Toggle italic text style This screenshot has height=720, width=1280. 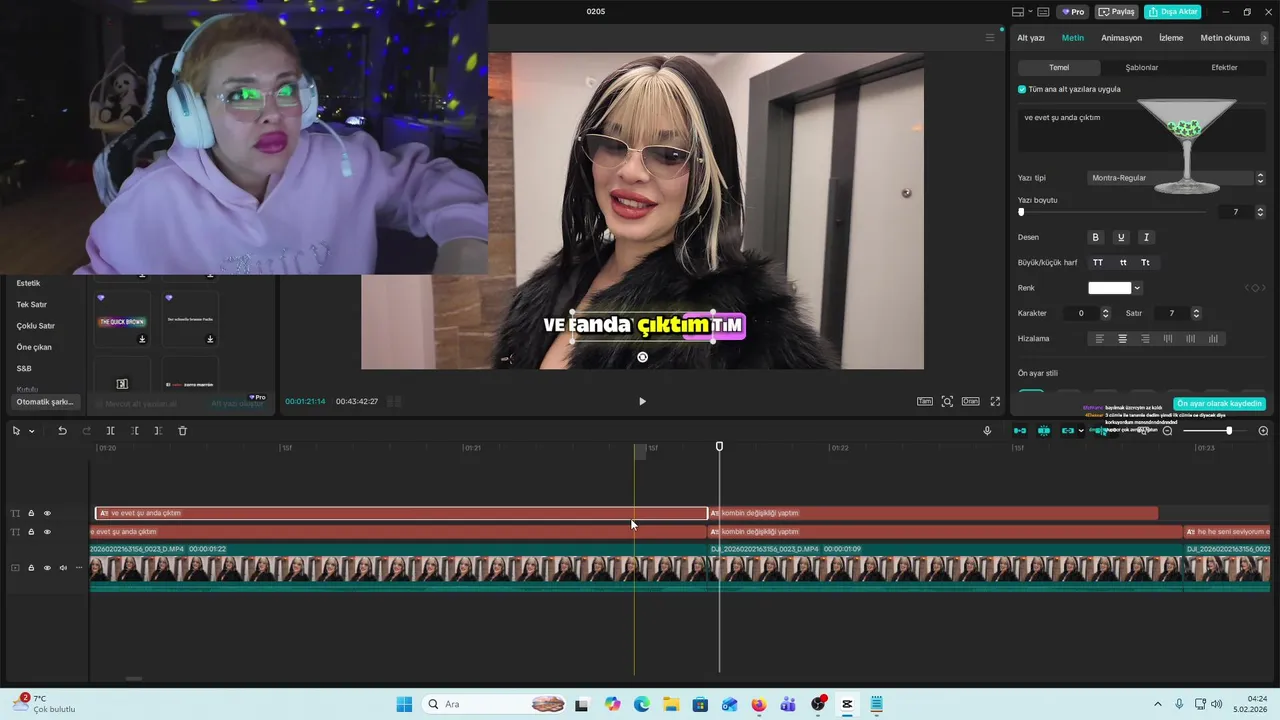pyautogui.click(x=1146, y=238)
